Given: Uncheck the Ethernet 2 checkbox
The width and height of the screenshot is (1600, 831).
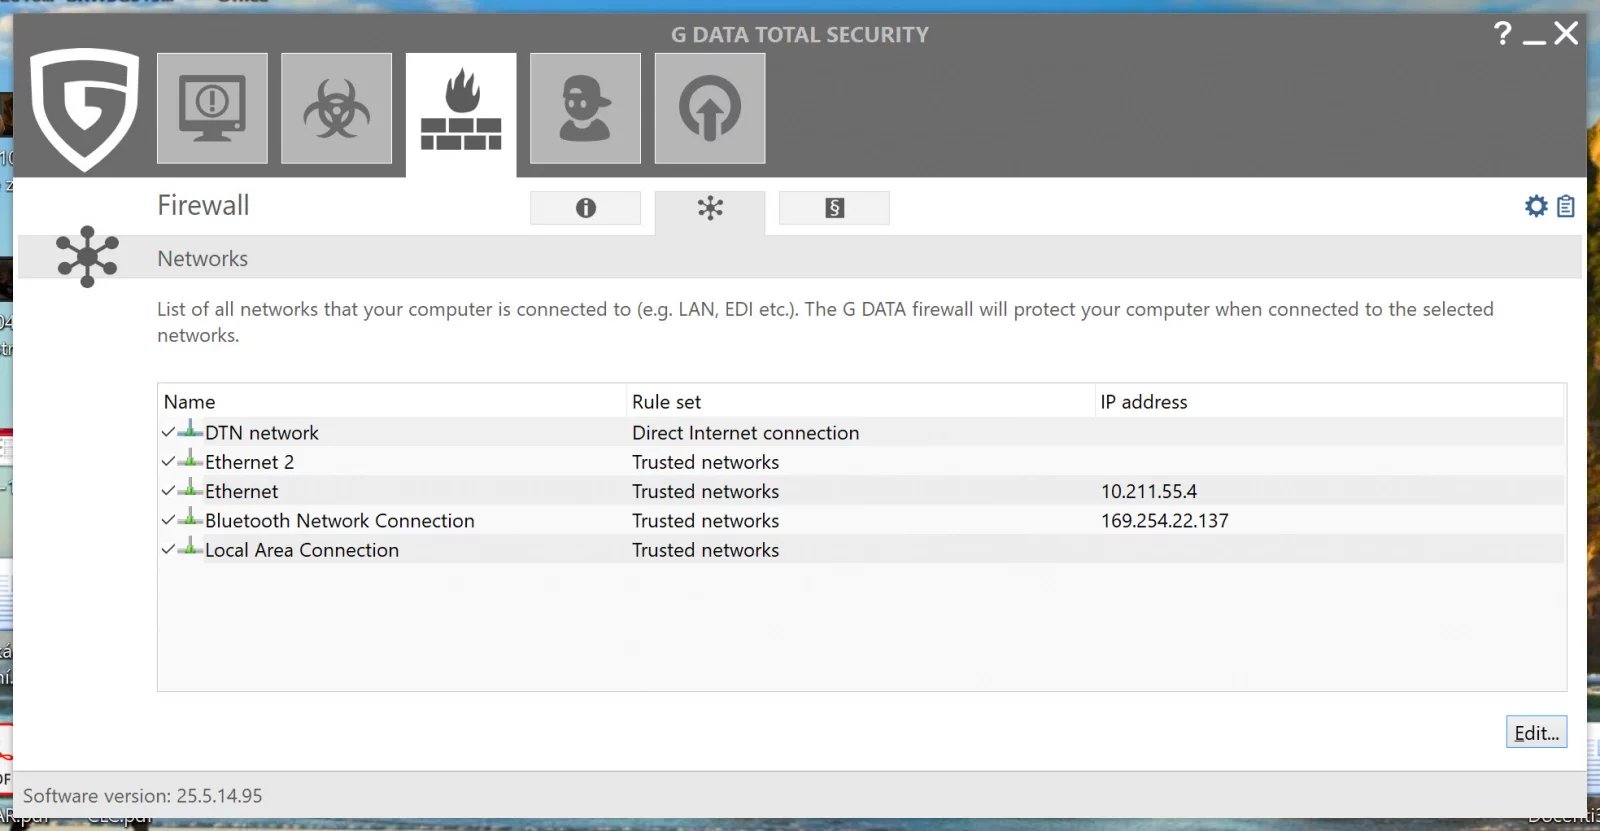Looking at the screenshot, I should pyautogui.click(x=168, y=462).
